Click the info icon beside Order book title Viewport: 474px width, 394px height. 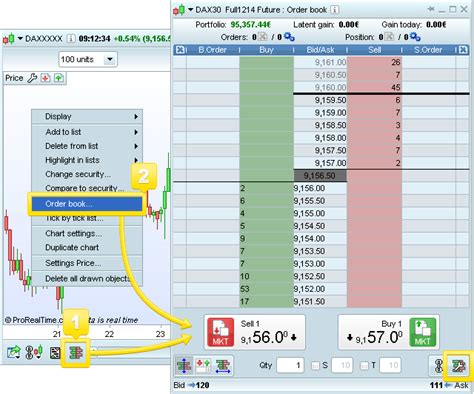[x=335, y=10]
